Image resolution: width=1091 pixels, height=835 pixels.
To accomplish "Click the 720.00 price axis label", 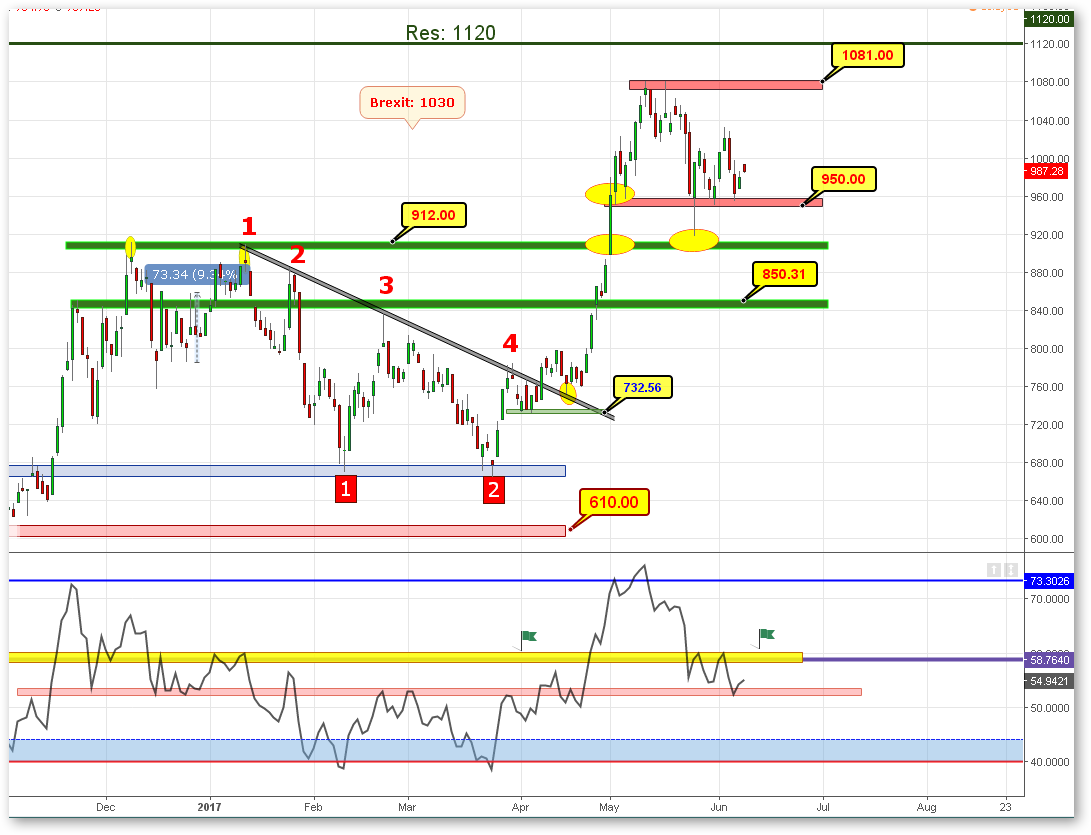I will click(x=1047, y=425).
